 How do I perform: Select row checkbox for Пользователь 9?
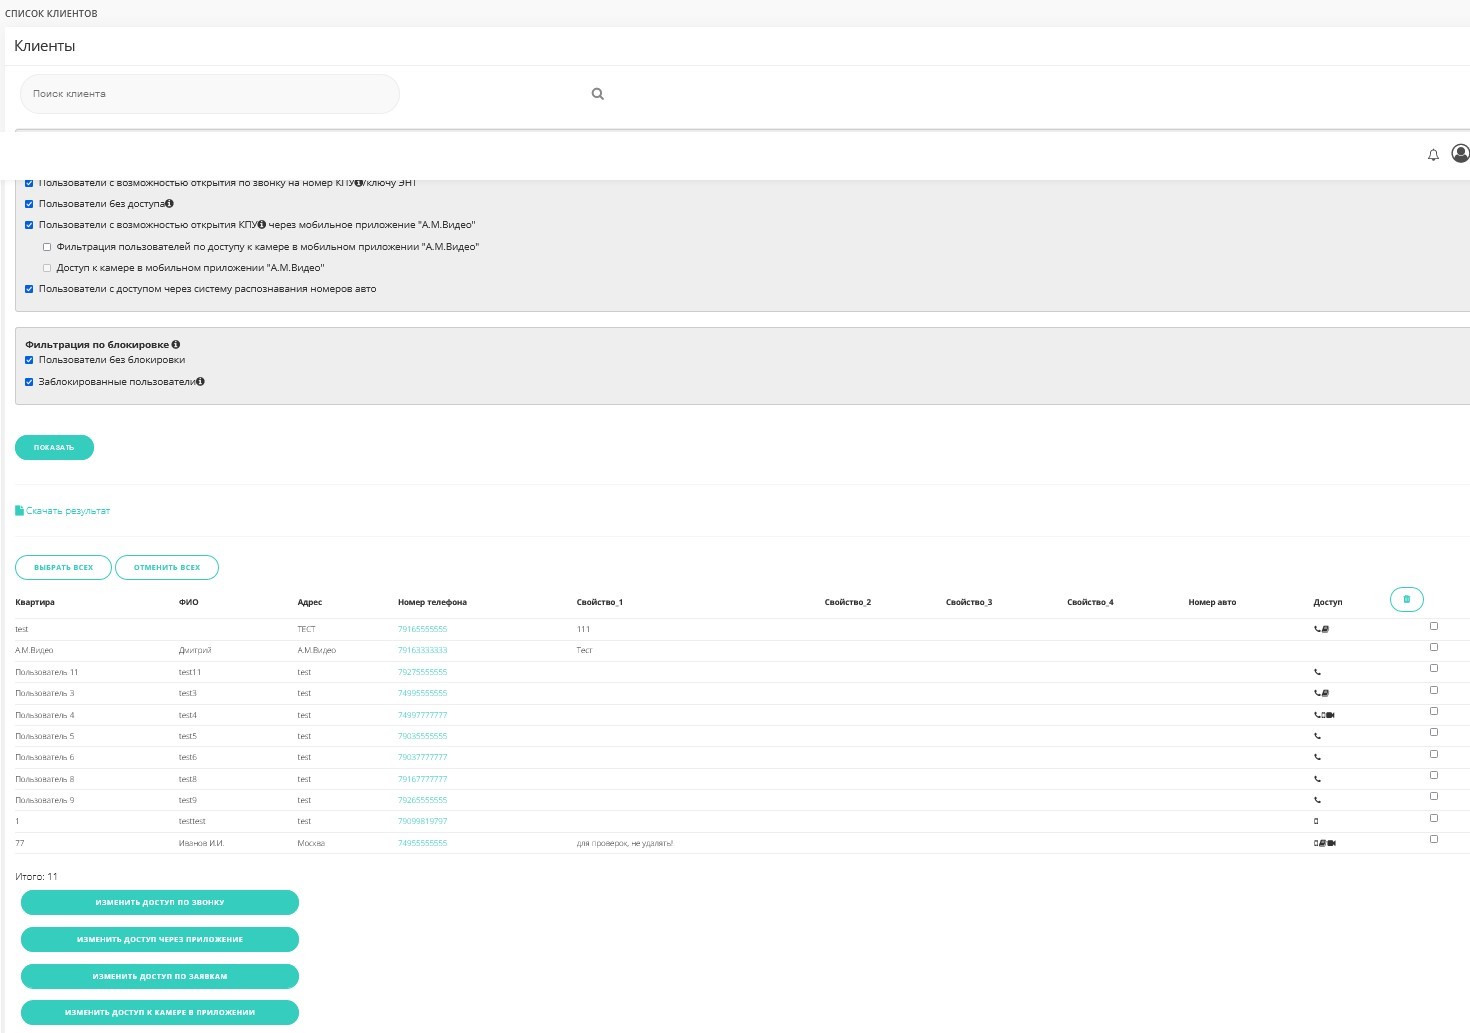coord(1434,796)
